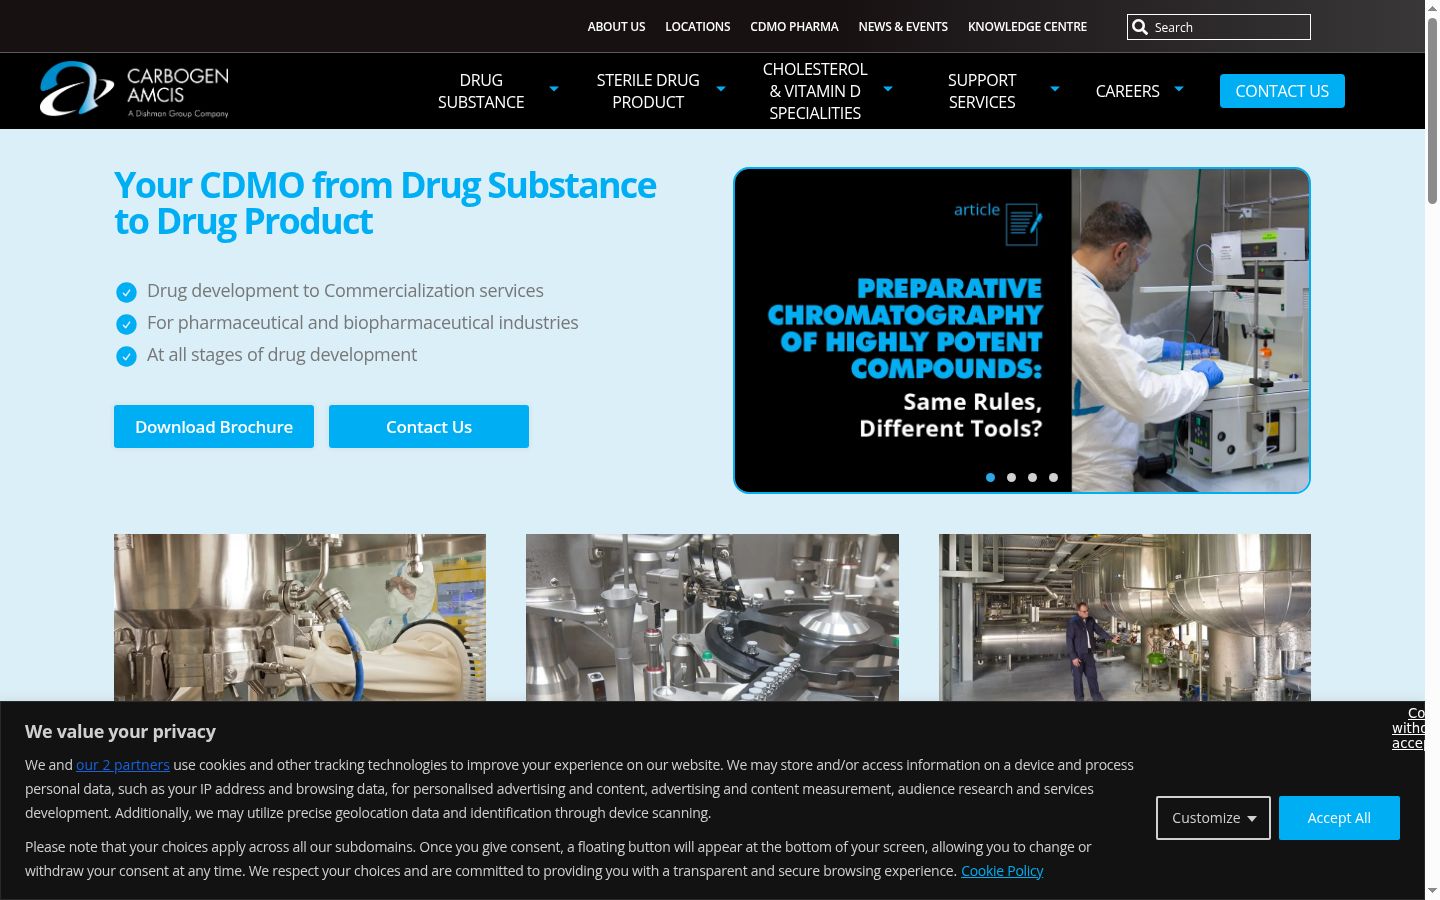Screen dimensions: 1440x900
Task: Click the scrollbar down arrow
Action: (x=1432, y=891)
